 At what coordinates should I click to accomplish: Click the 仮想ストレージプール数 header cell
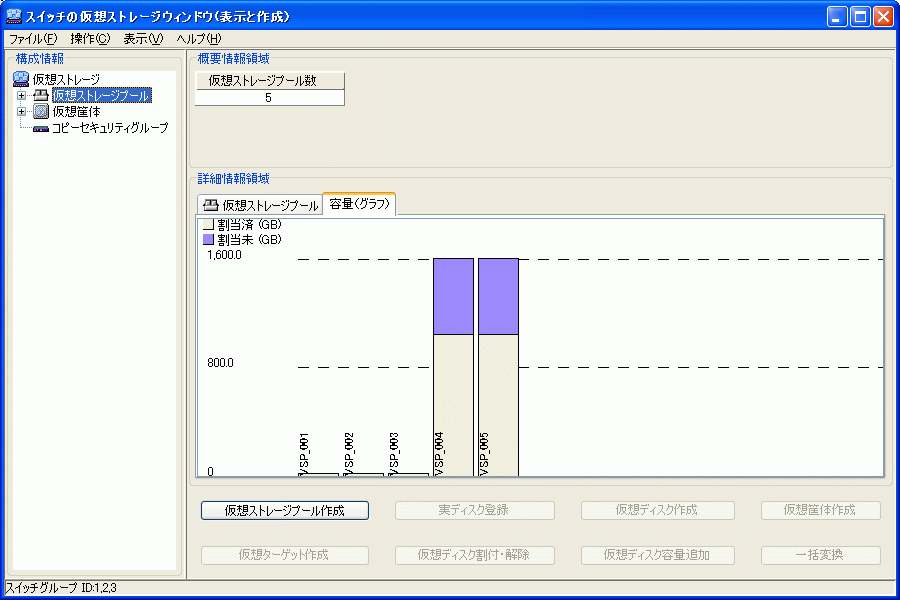click(270, 81)
